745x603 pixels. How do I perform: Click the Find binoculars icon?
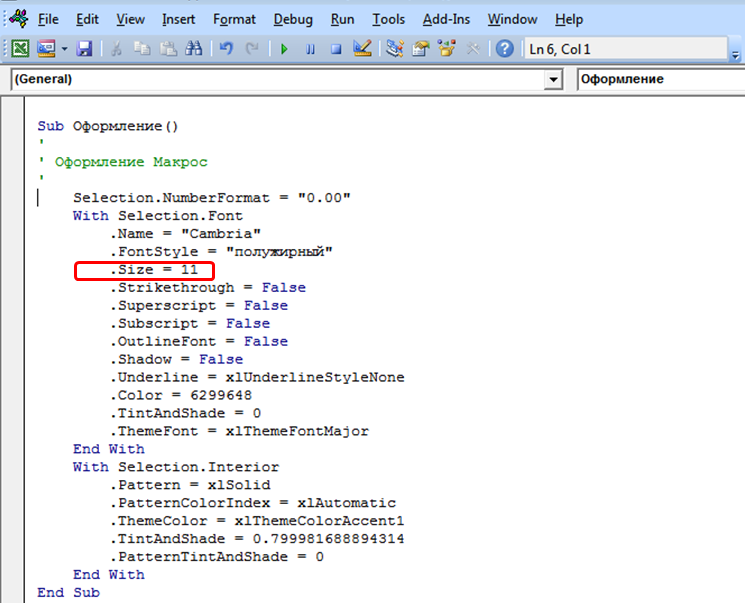[x=194, y=49]
